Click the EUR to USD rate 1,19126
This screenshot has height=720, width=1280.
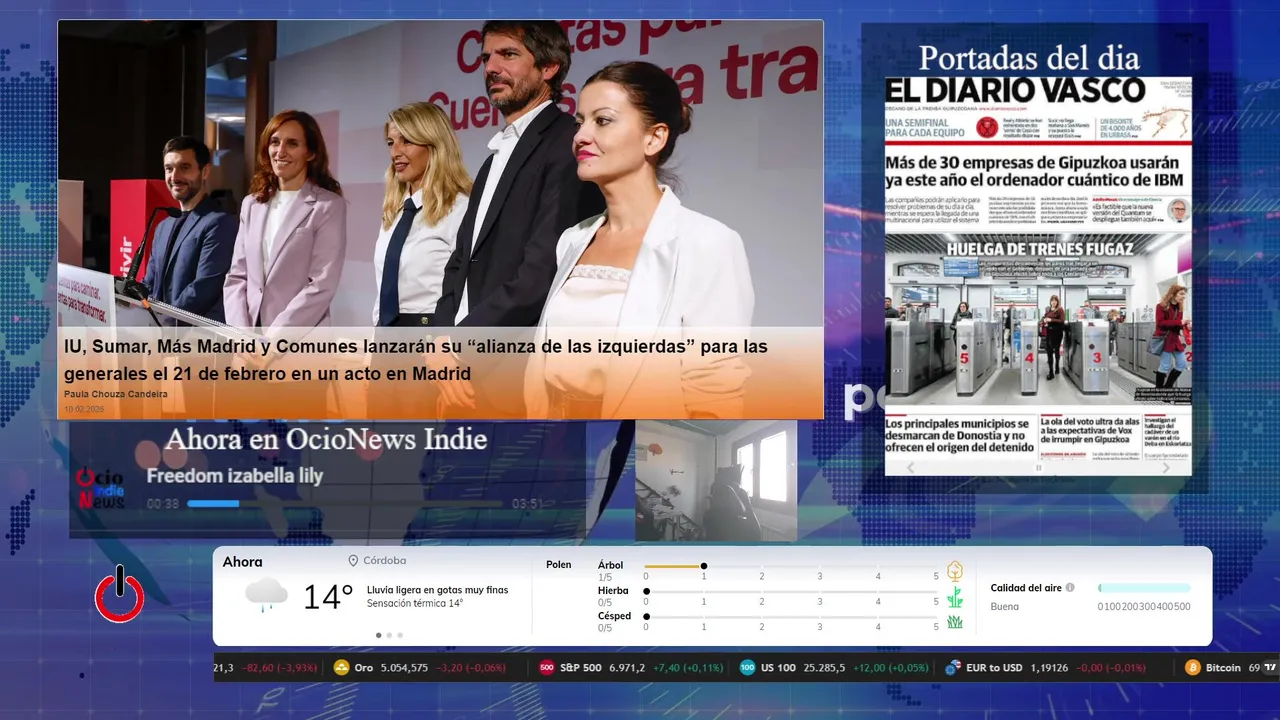pyautogui.click(x=1049, y=668)
